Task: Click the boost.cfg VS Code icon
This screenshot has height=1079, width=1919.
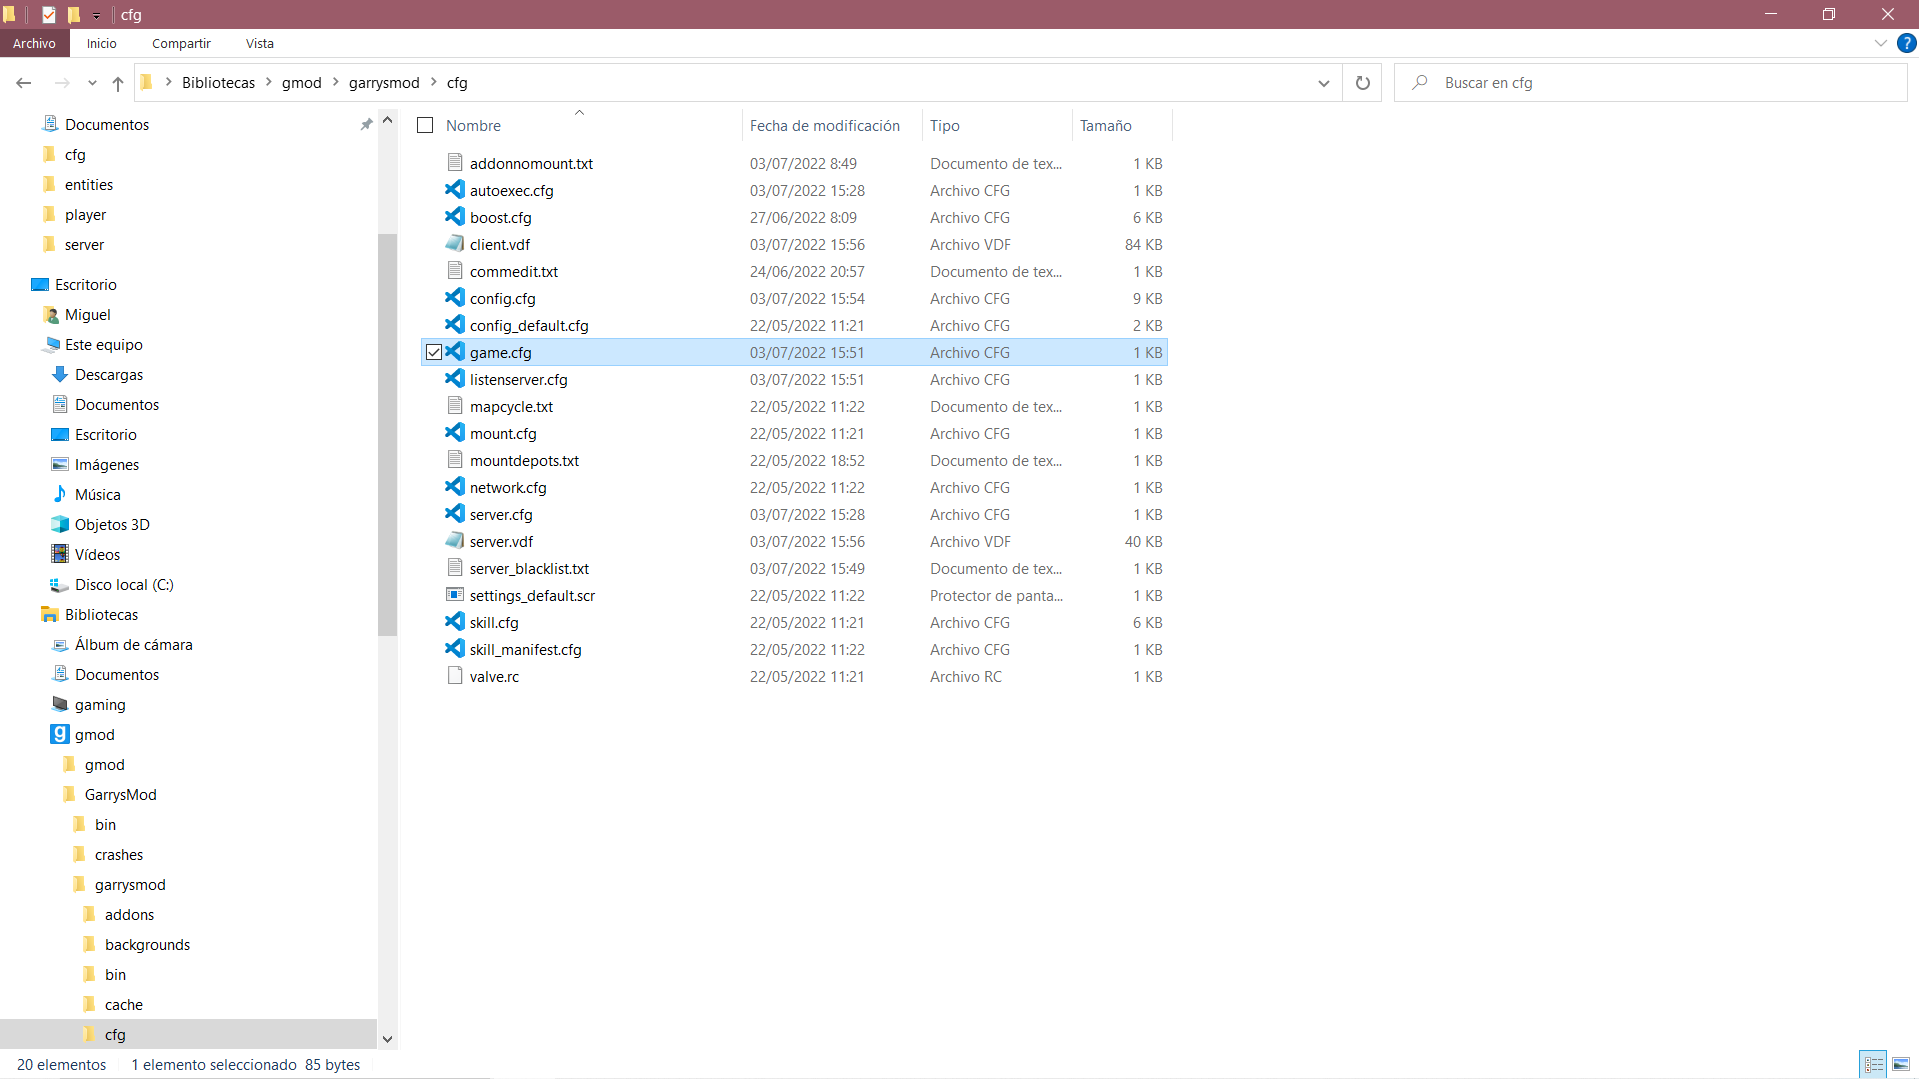Action: coord(455,217)
